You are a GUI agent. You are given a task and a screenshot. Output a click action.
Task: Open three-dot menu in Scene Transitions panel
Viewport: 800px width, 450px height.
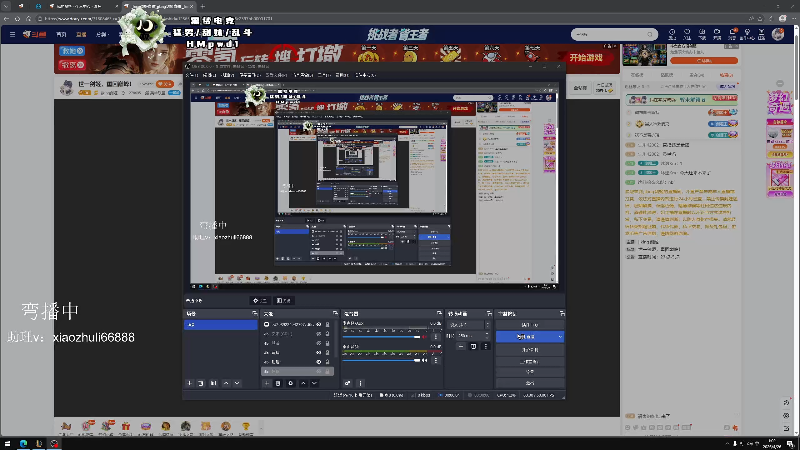pyautogui.click(x=485, y=346)
